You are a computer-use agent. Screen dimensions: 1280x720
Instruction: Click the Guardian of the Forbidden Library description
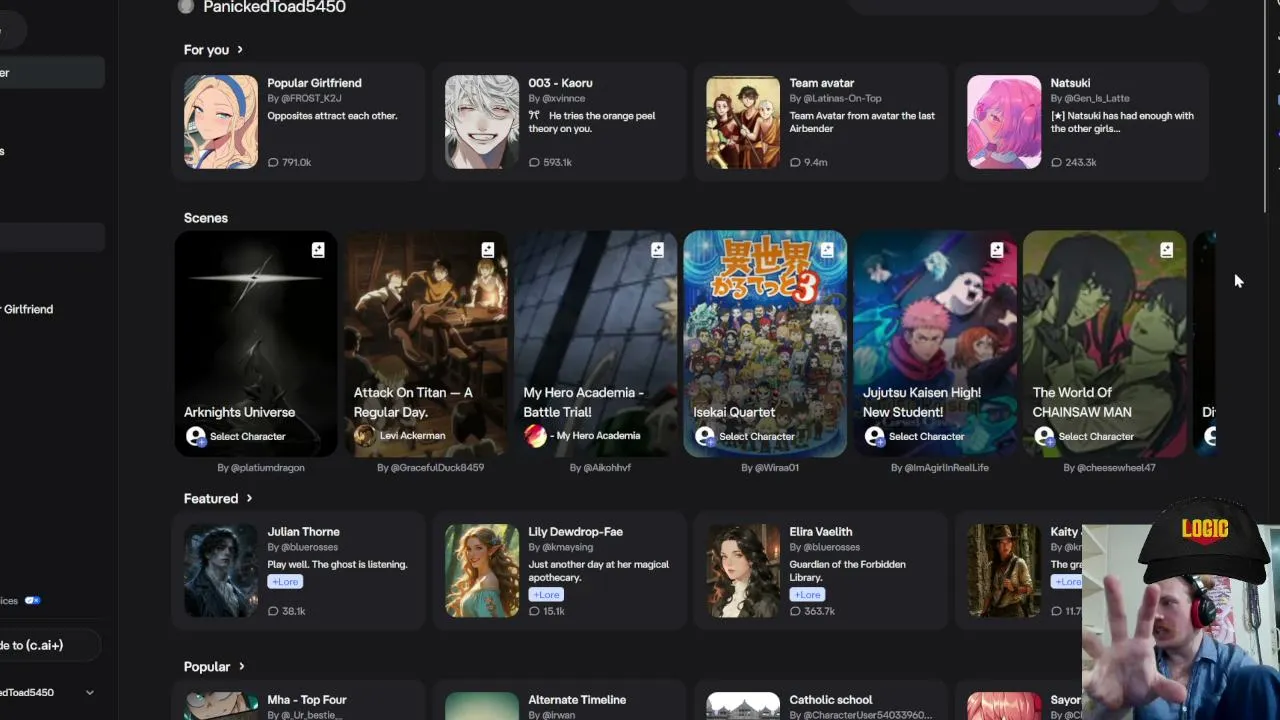point(848,570)
